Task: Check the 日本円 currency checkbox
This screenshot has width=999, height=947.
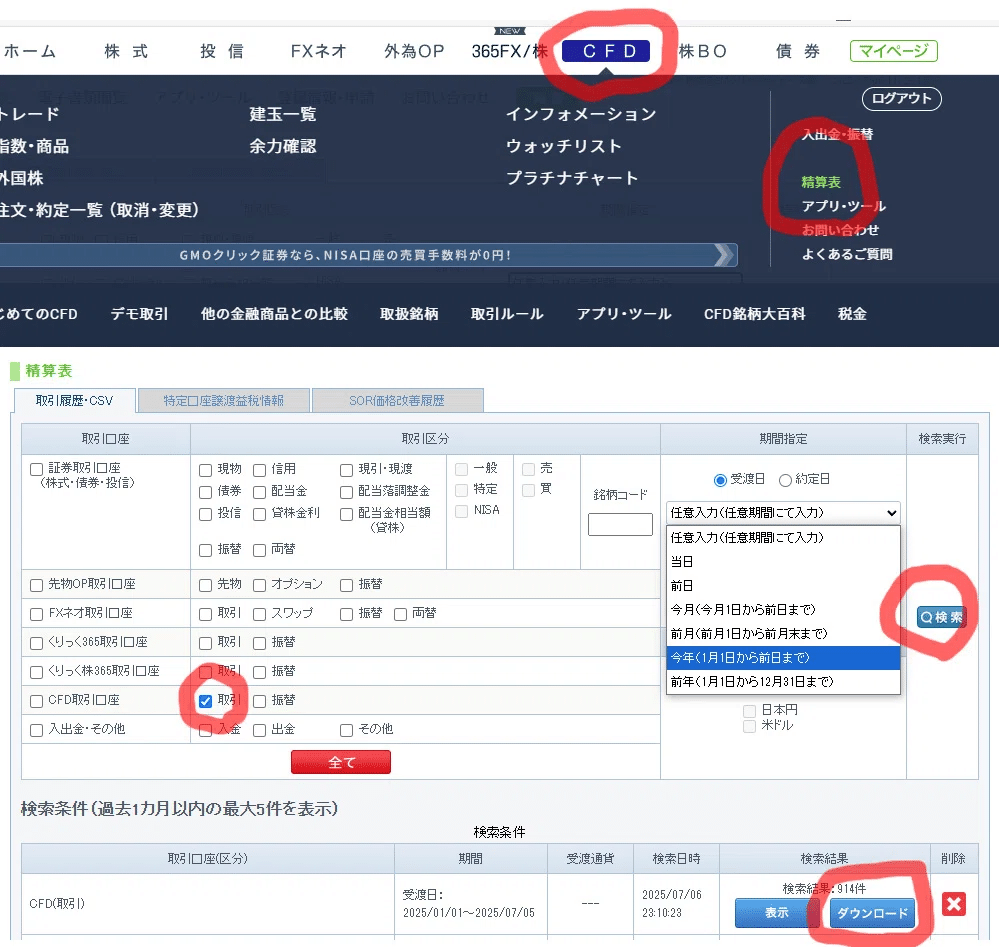Action: (x=749, y=709)
